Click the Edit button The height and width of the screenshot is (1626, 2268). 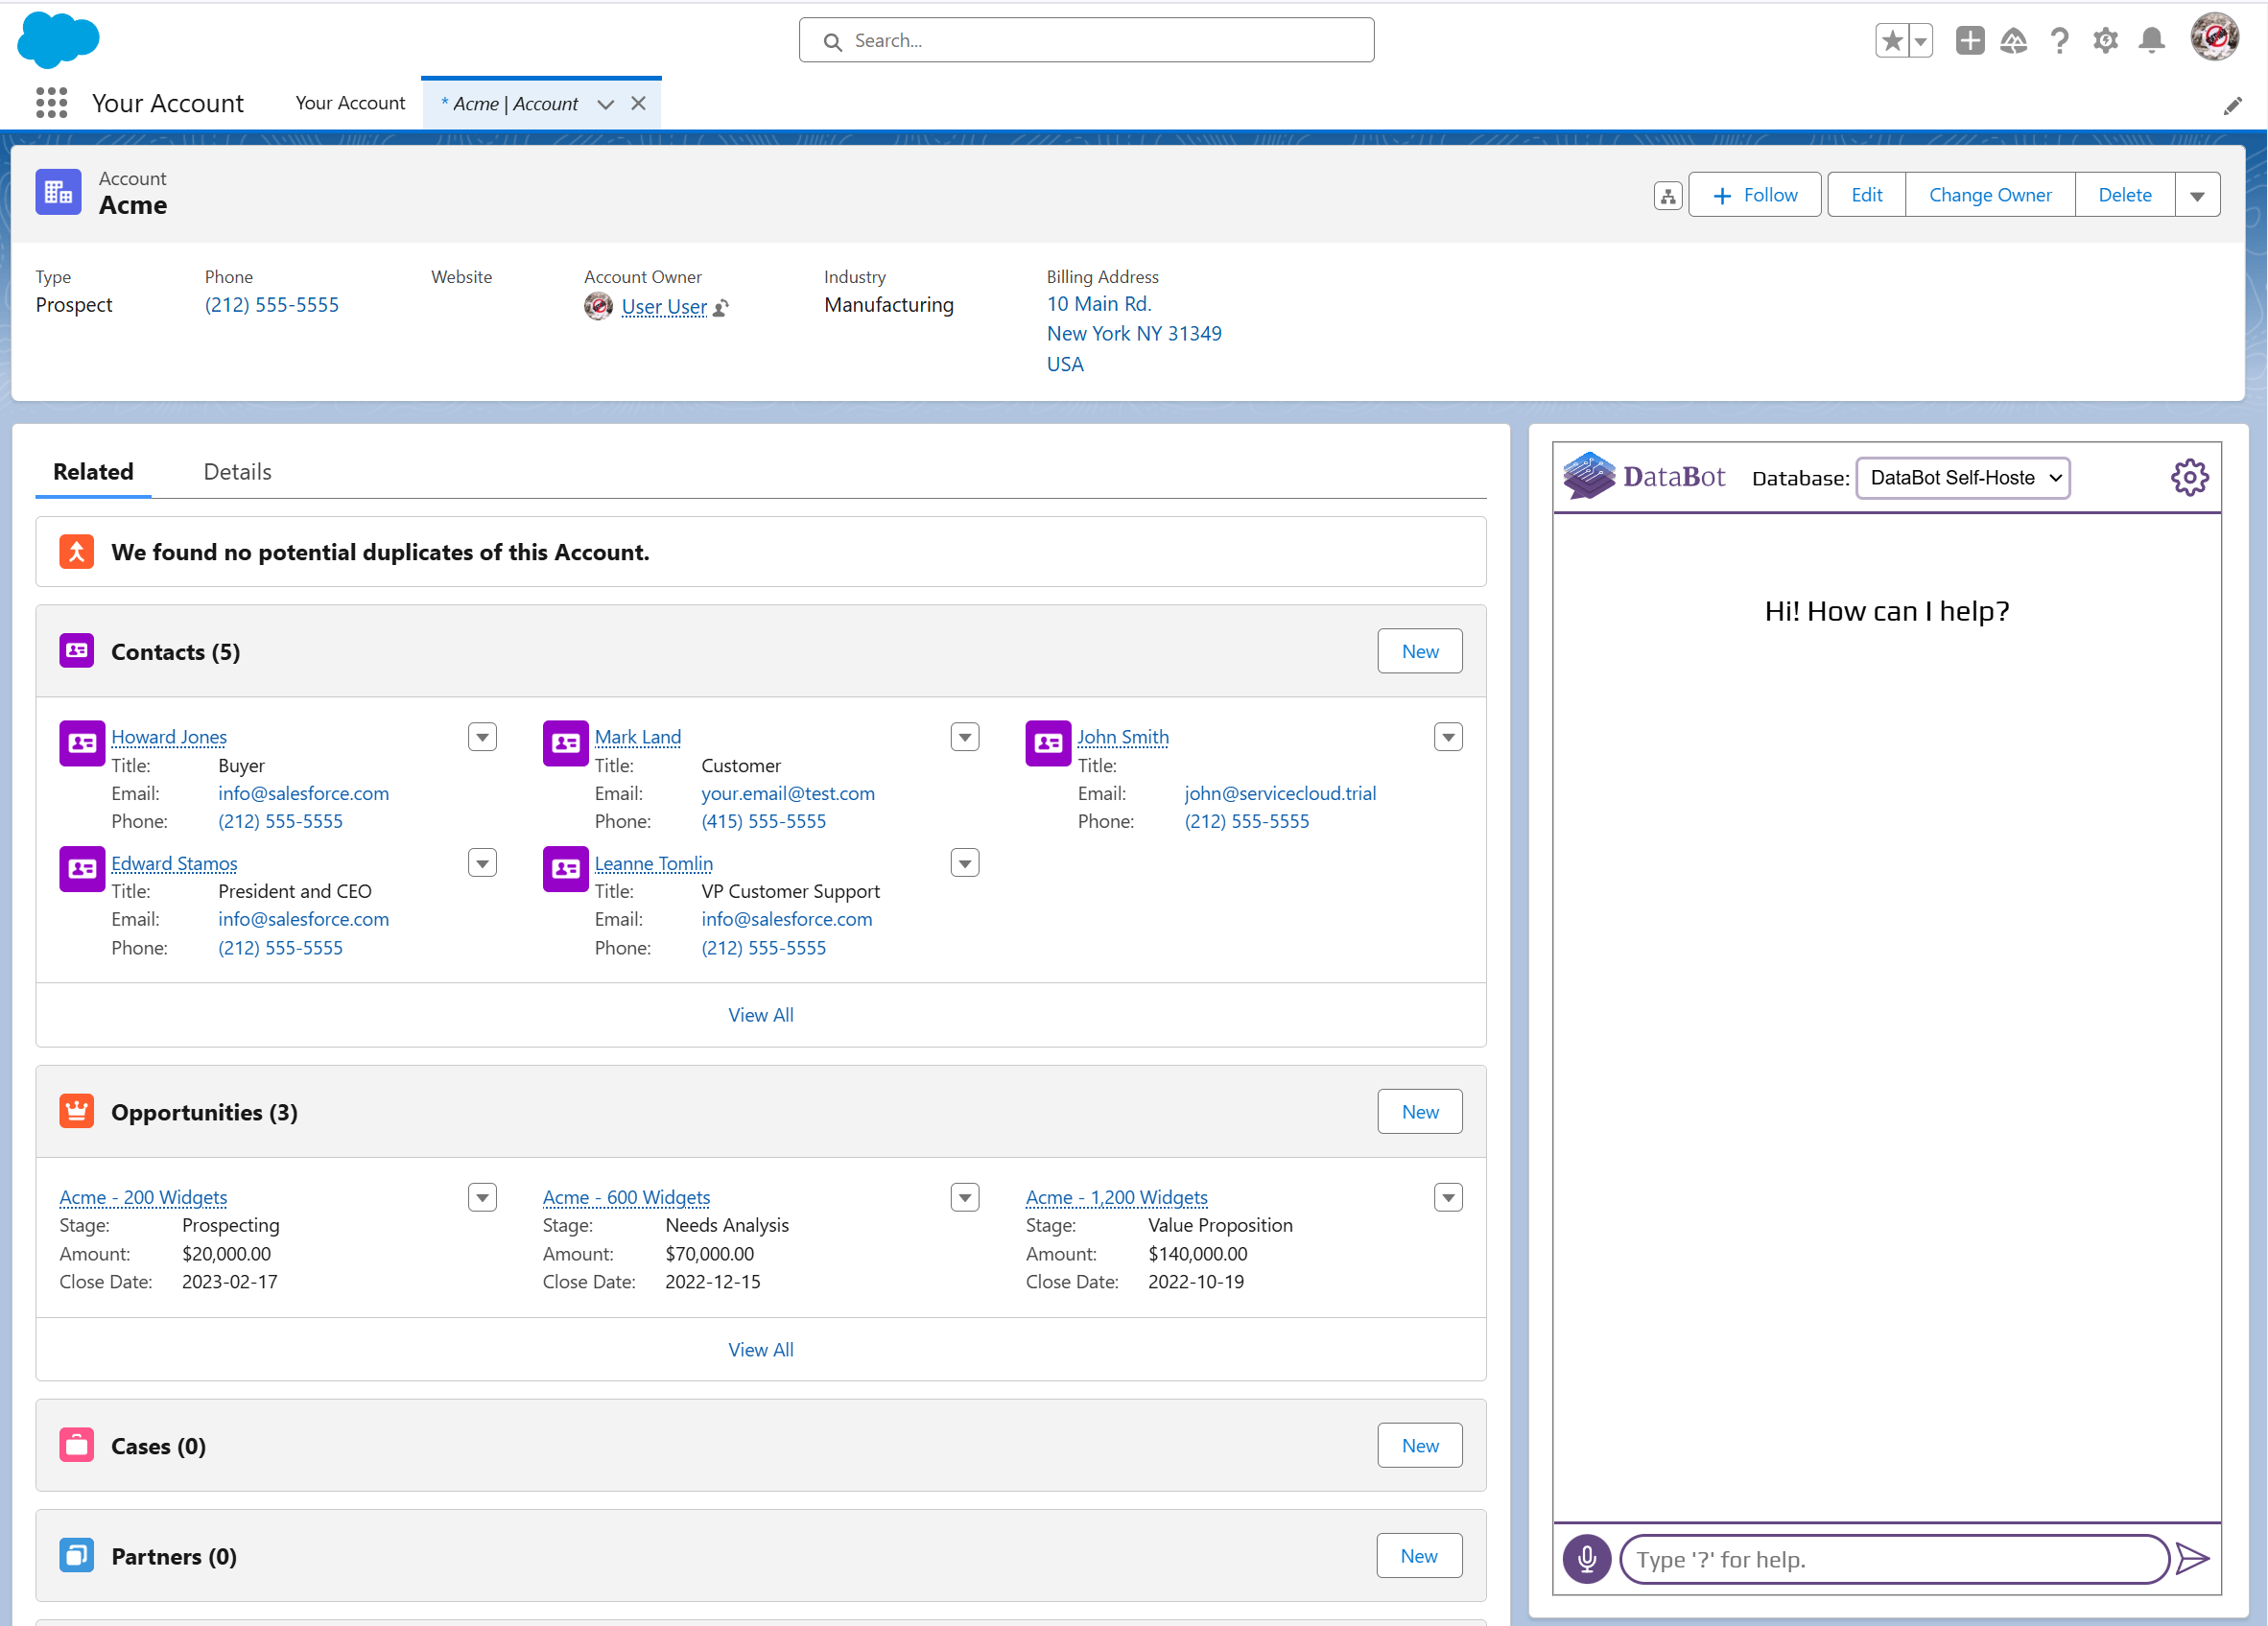pos(1866,195)
